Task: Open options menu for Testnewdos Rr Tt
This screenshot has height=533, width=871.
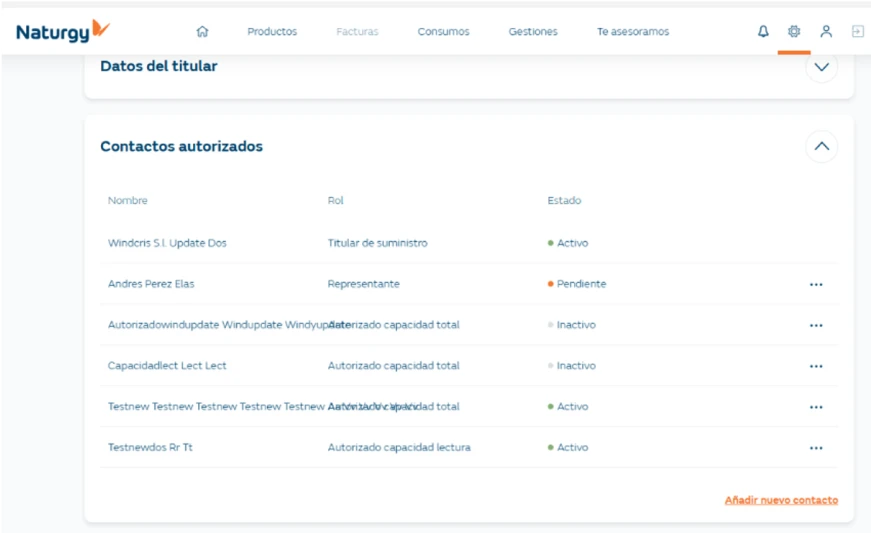Action: pos(816,448)
